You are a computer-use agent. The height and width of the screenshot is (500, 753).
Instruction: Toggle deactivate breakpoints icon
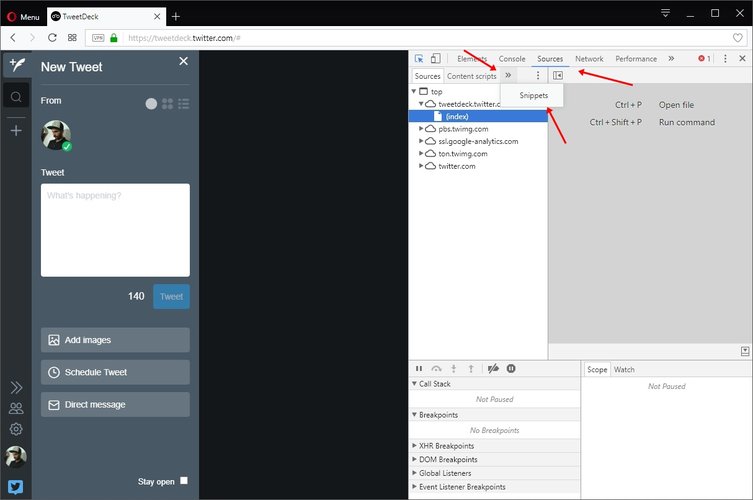tap(493, 368)
